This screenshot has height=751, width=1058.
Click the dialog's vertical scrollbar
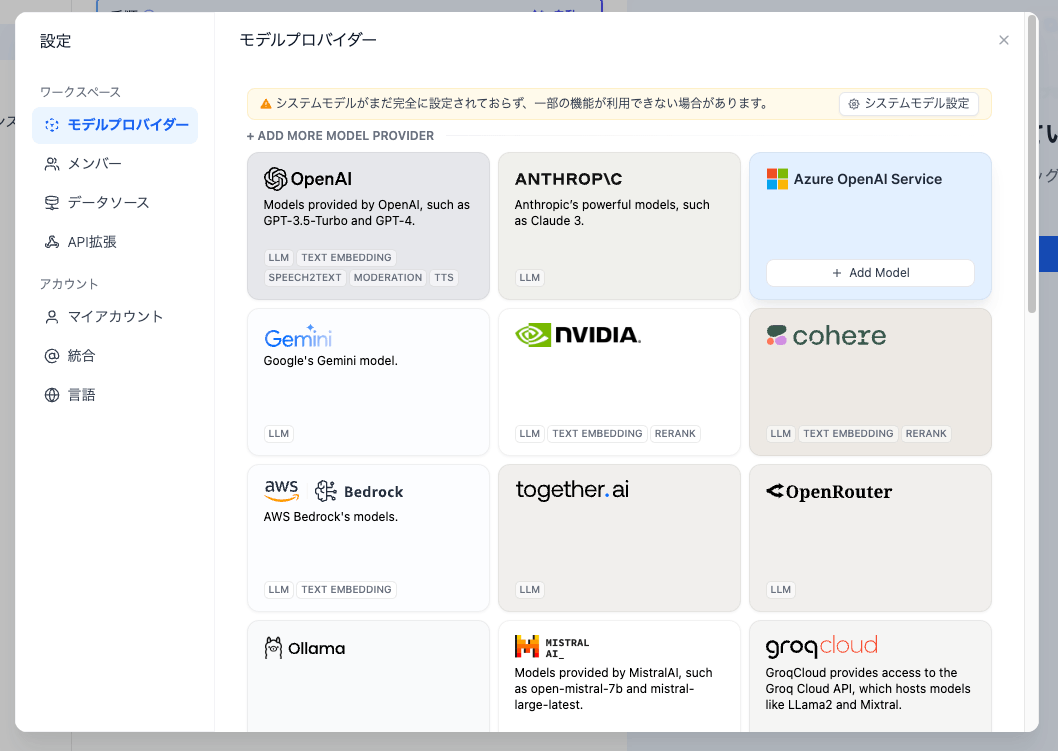1032,164
